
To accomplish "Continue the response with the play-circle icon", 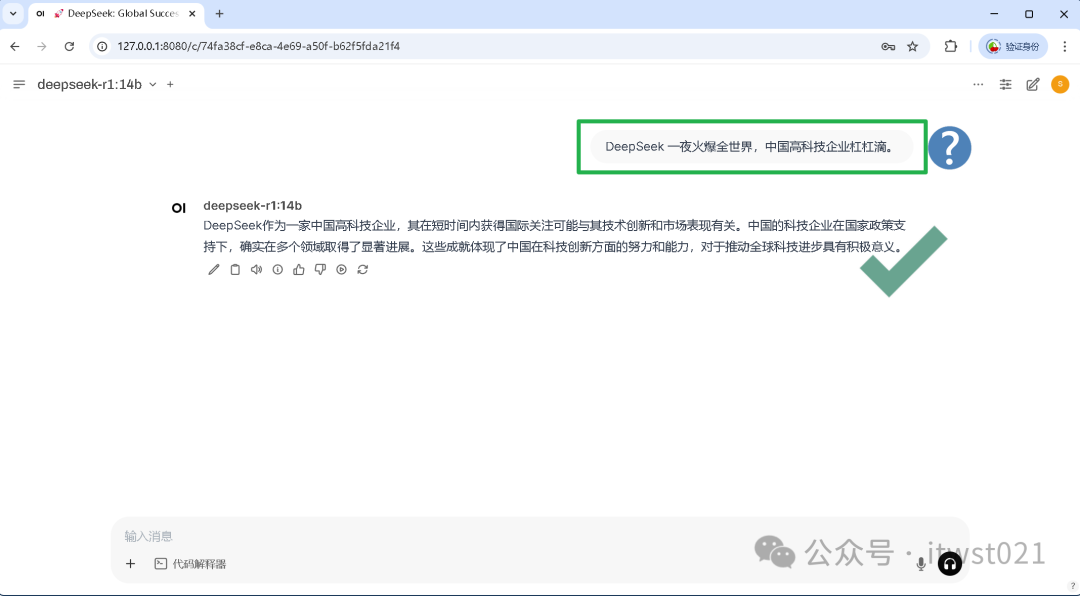I will pyautogui.click(x=341, y=269).
